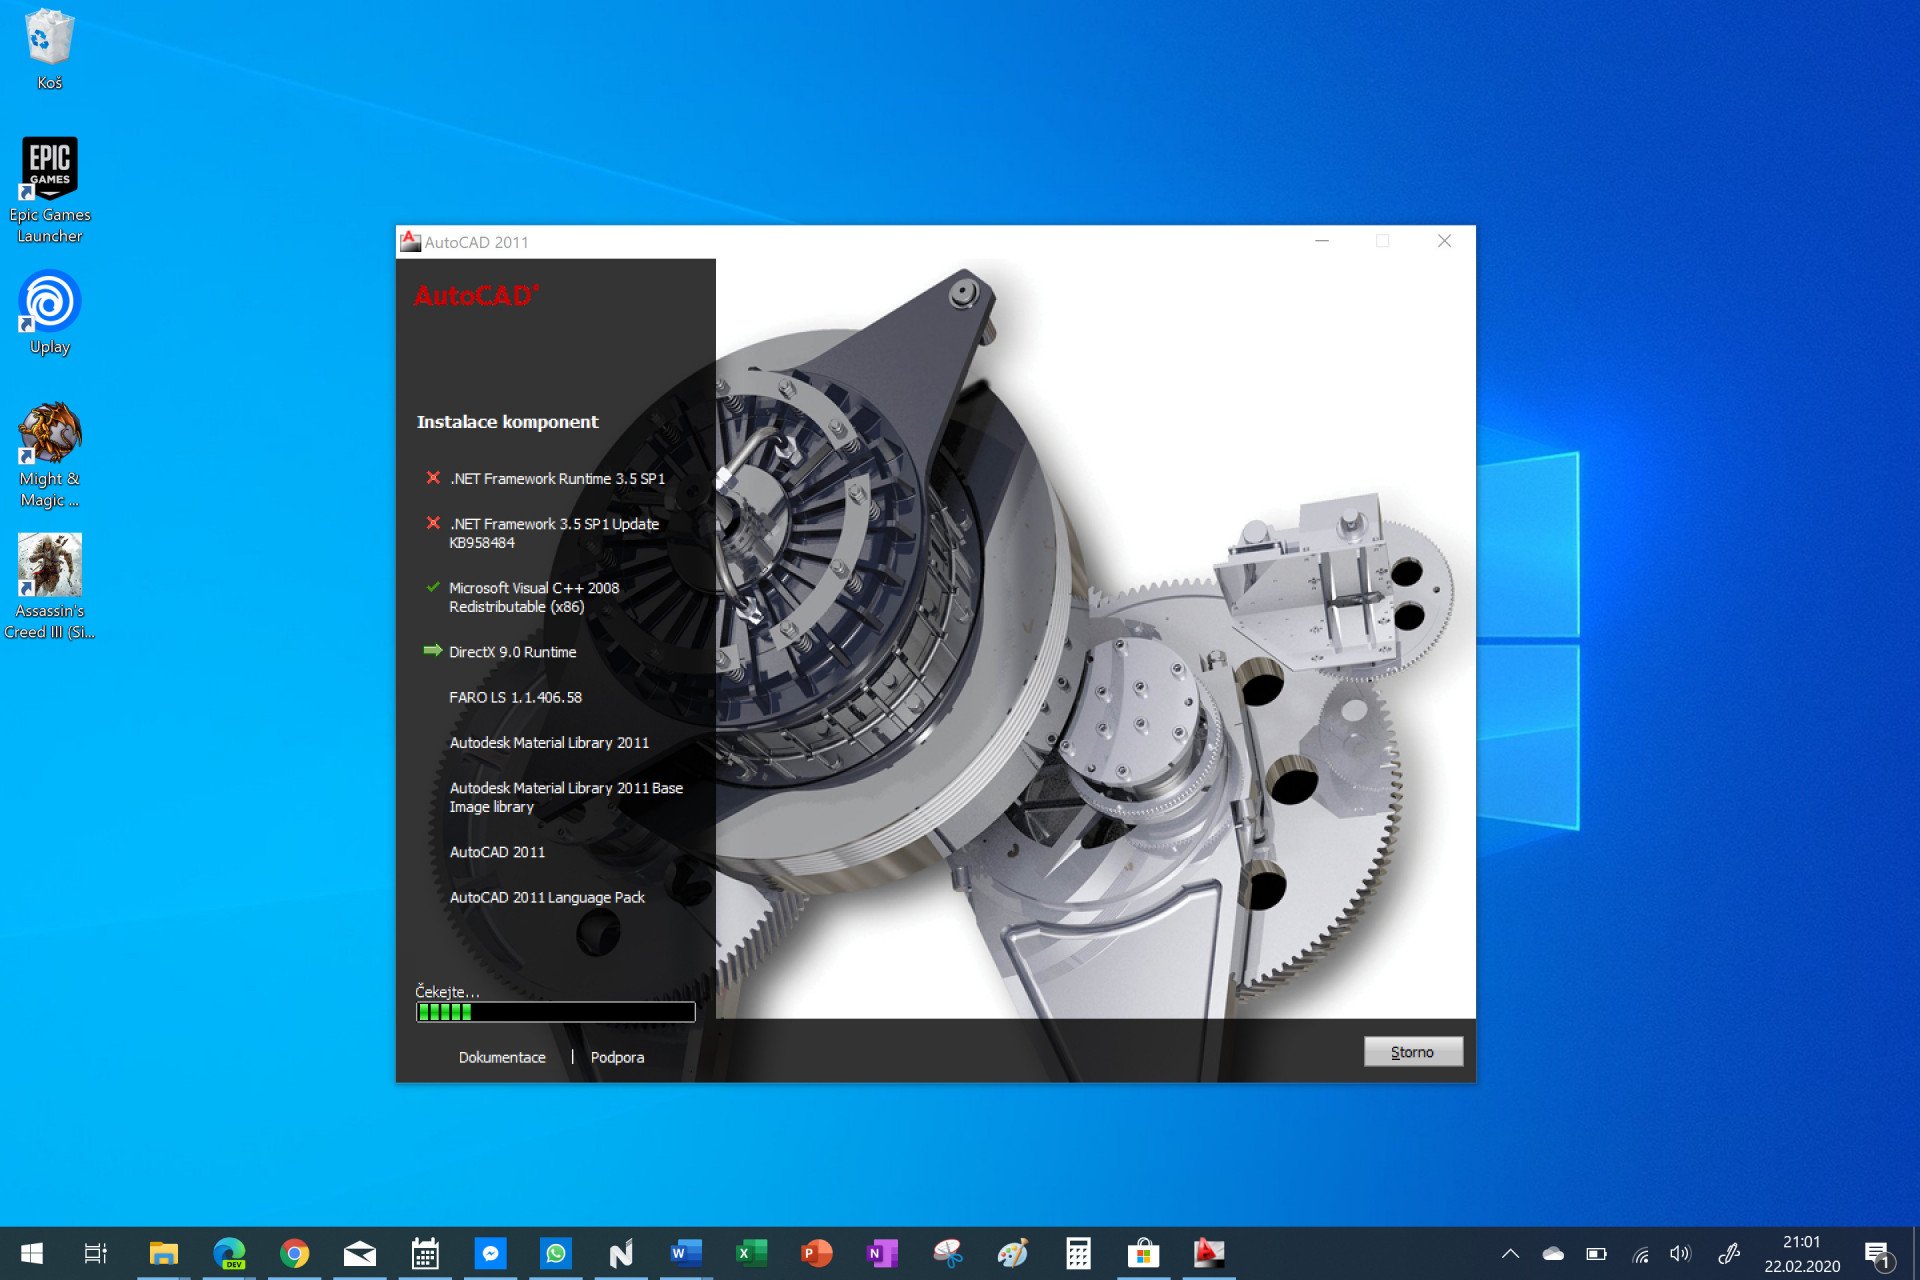Click the red X beside .NET Framework Runtime
1920x1280 pixels.
pos(433,478)
